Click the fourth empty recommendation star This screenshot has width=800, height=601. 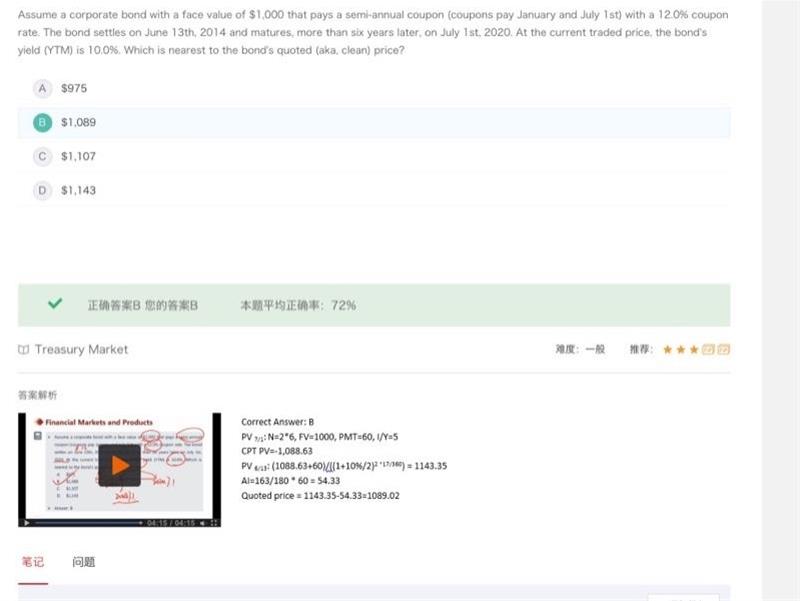pos(708,349)
